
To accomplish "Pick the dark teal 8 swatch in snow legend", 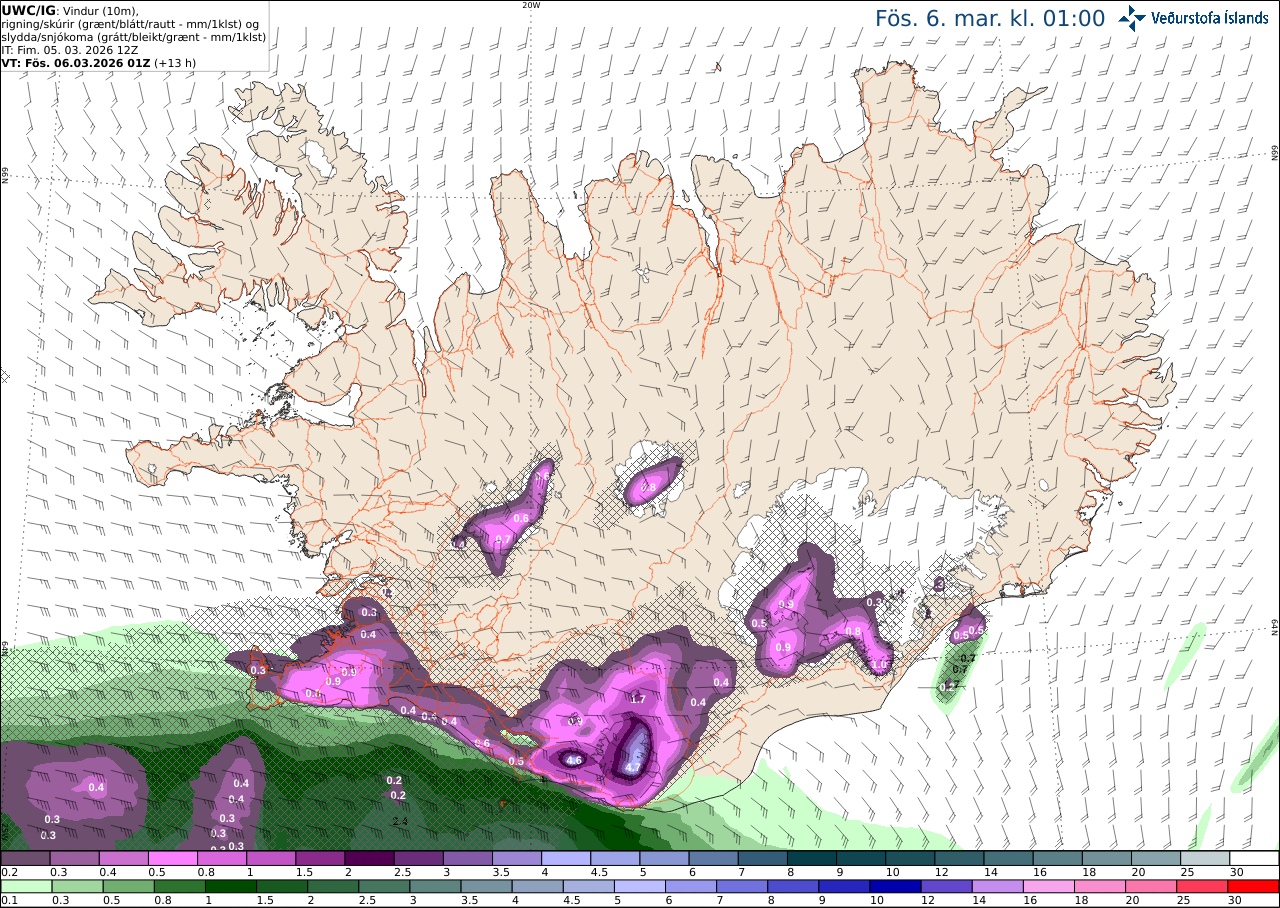I will tap(812, 858).
